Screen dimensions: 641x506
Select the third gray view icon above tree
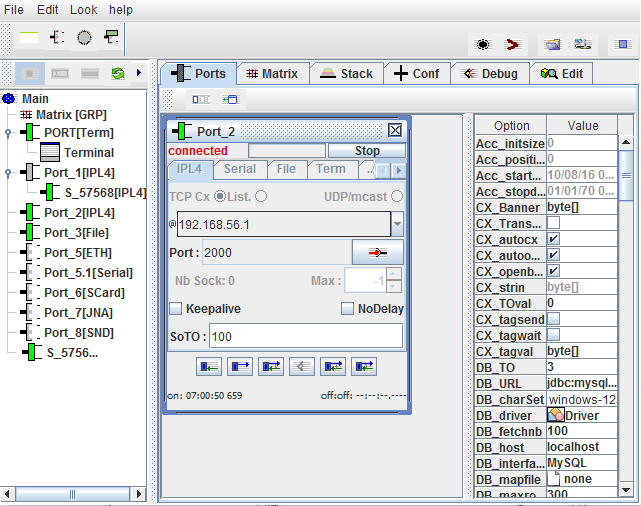(90, 74)
